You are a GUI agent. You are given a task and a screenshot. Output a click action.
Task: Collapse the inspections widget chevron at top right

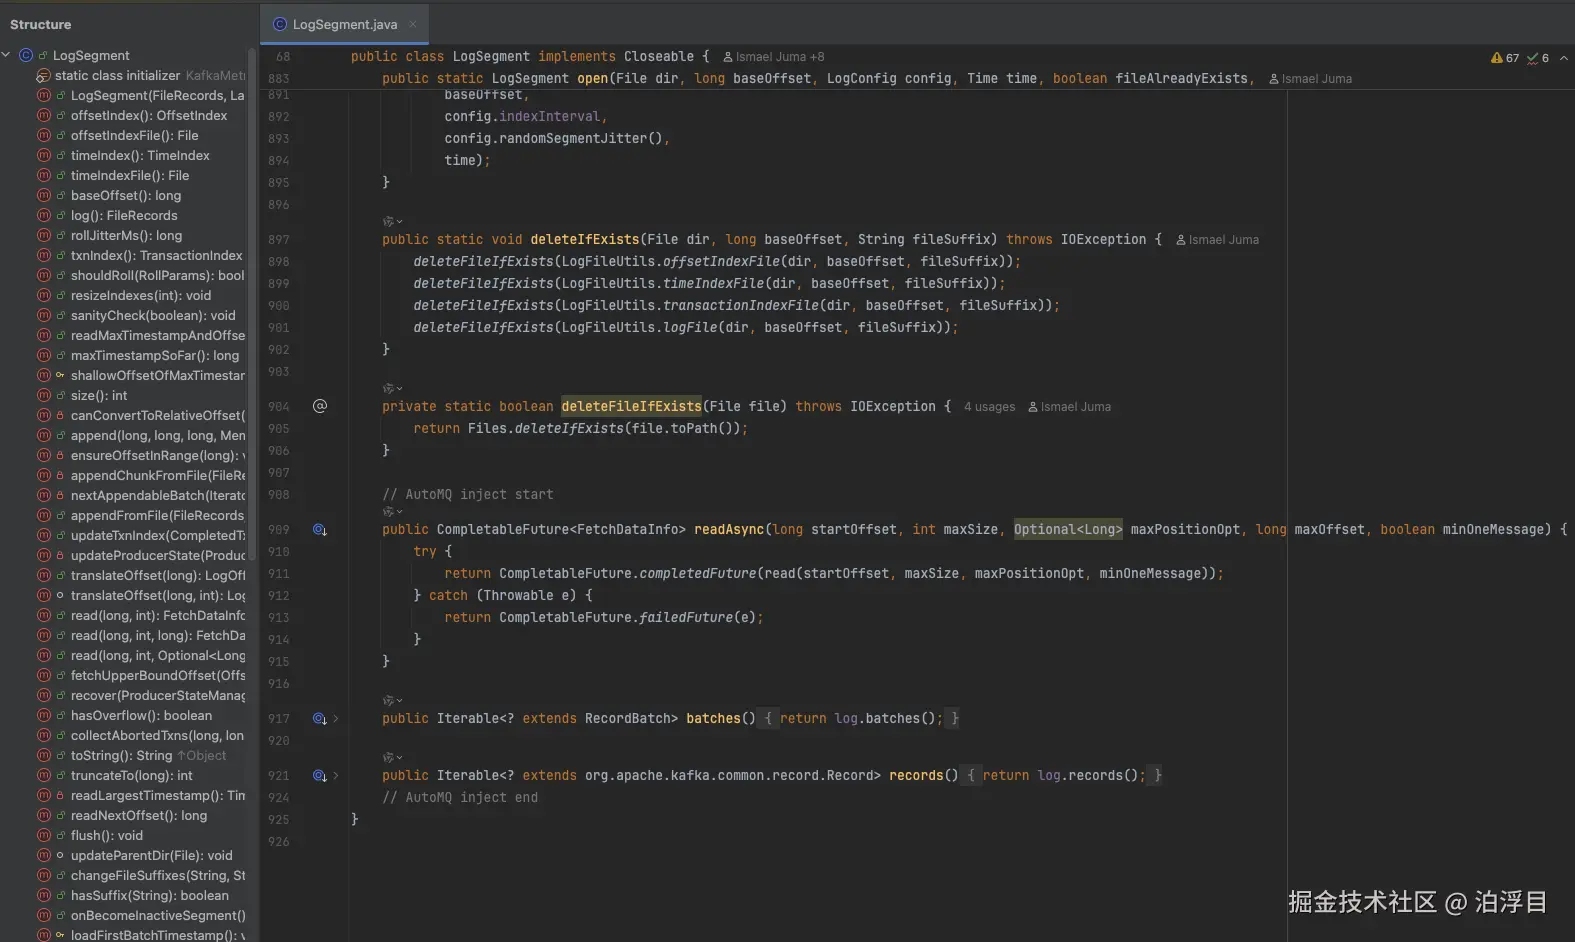pos(1564,58)
